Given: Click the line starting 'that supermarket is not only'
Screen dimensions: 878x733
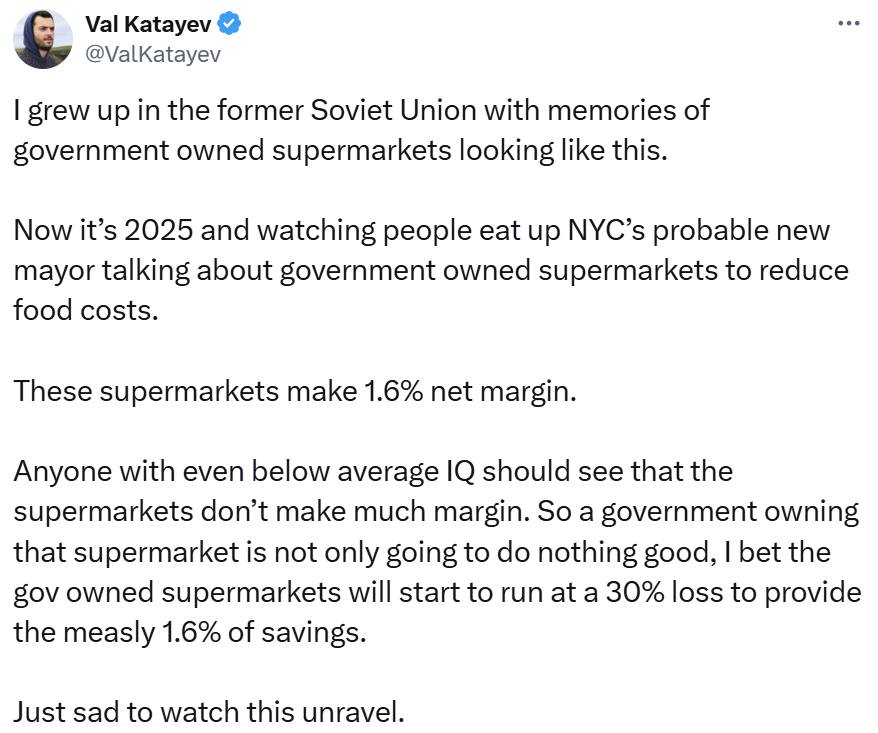Looking at the screenshot, I should pos(422,553).
